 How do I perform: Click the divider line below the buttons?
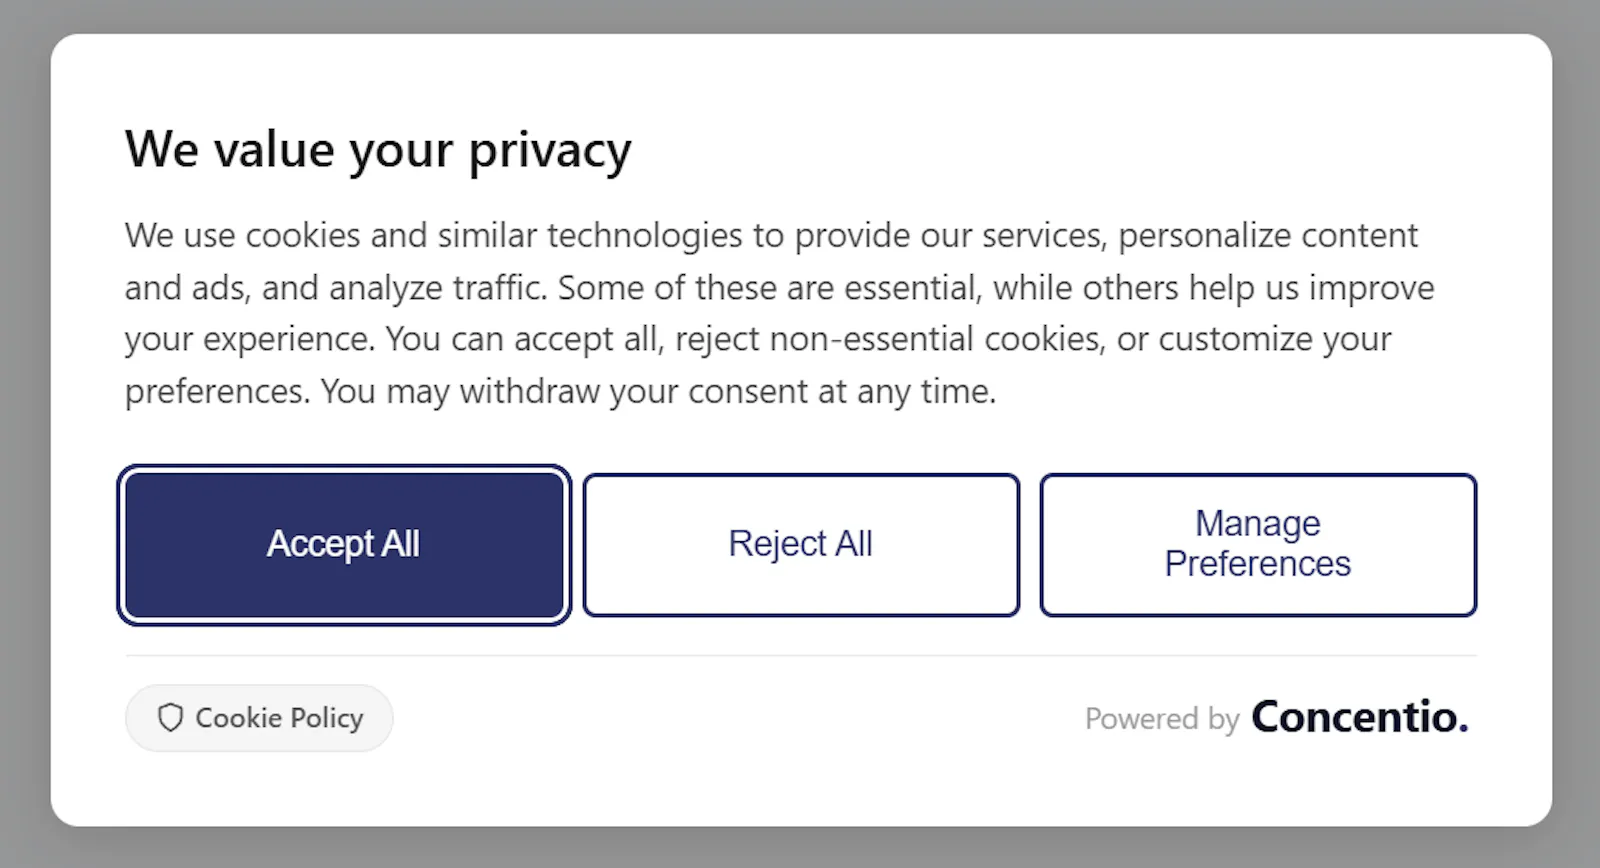[801, 656]
